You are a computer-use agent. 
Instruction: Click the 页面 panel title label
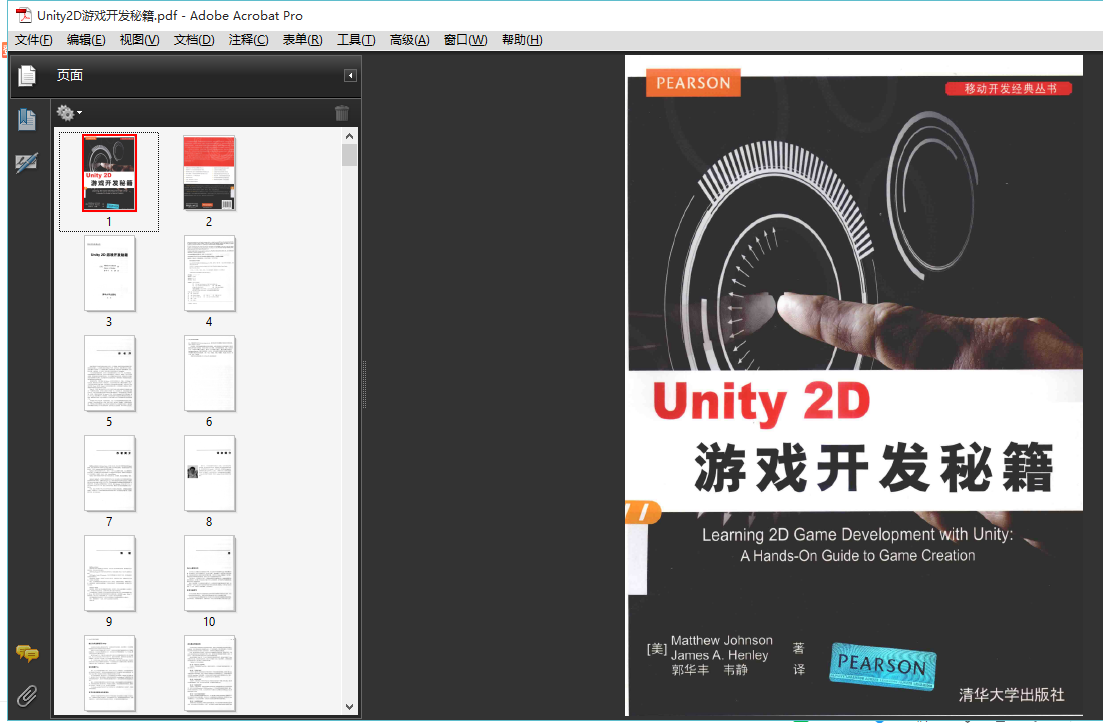tap(70, 75)
